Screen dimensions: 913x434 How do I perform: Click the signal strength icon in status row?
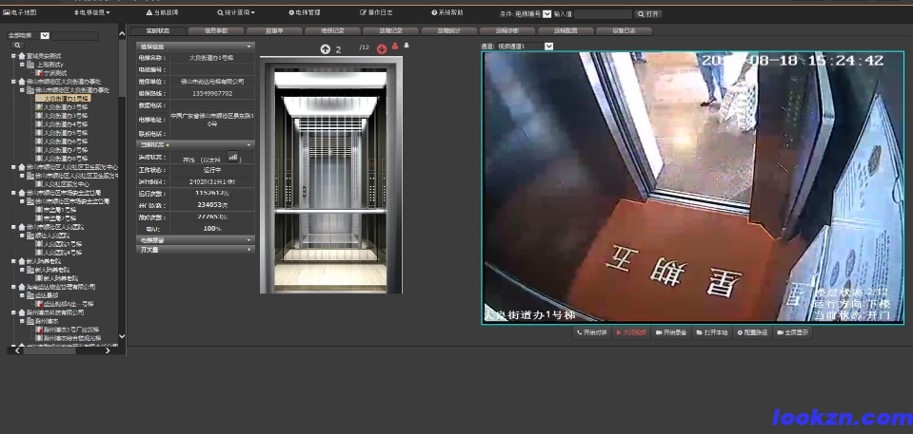click(234, 157)
